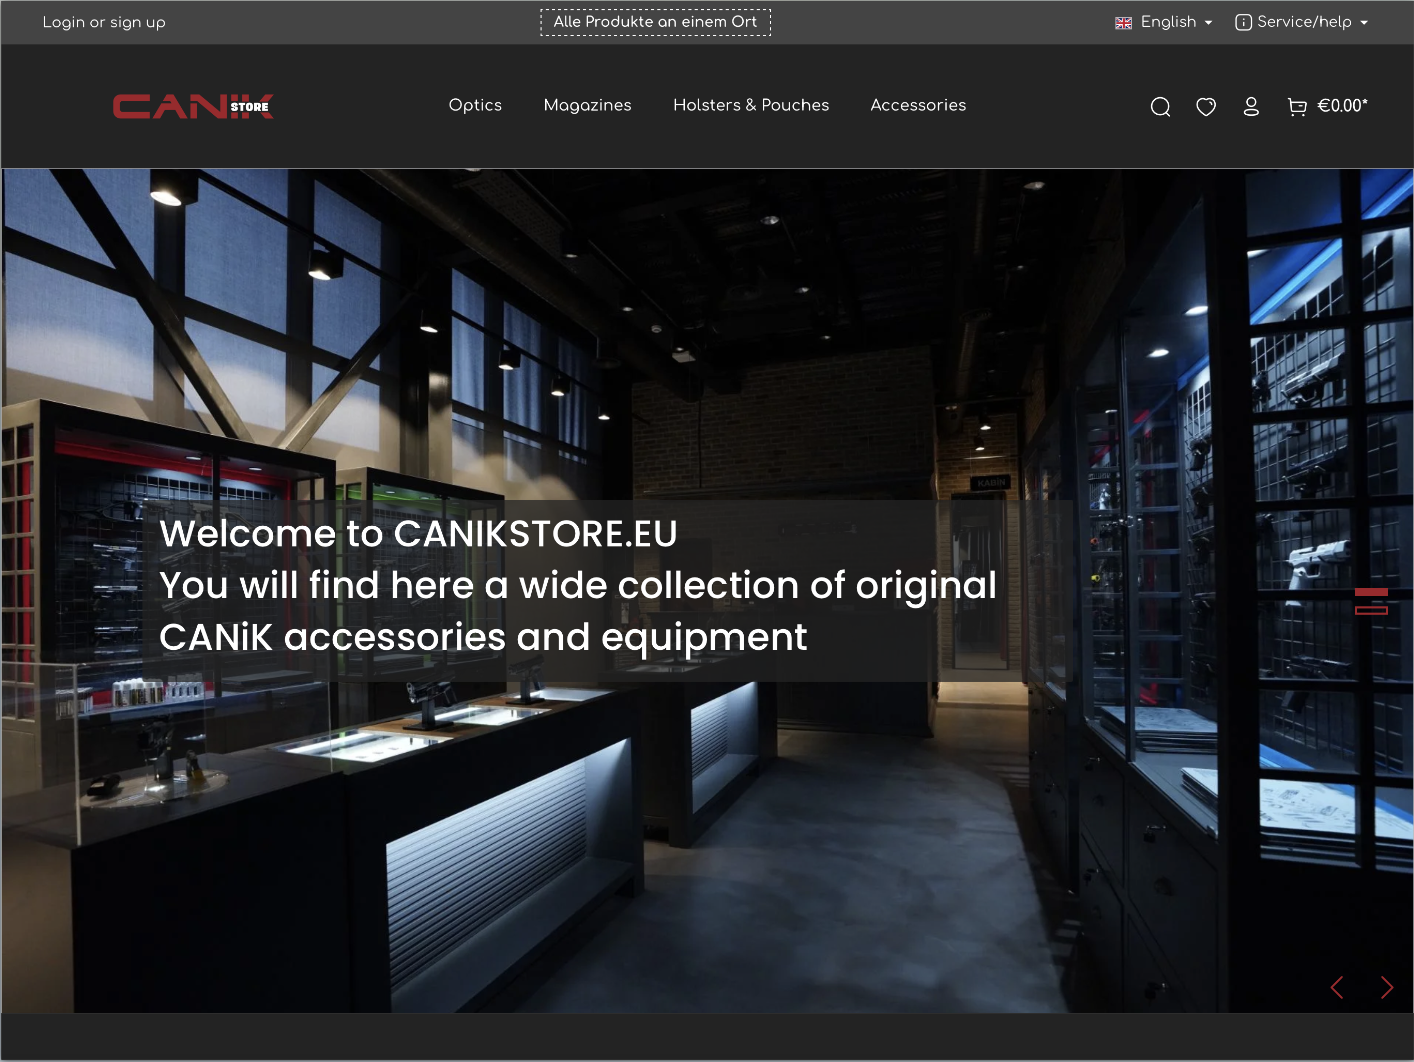This screenshot has height=1062, width=1414.
Task: Open Holsters & Pouches category
Action: pyautogui.click(x=751, y=105)
